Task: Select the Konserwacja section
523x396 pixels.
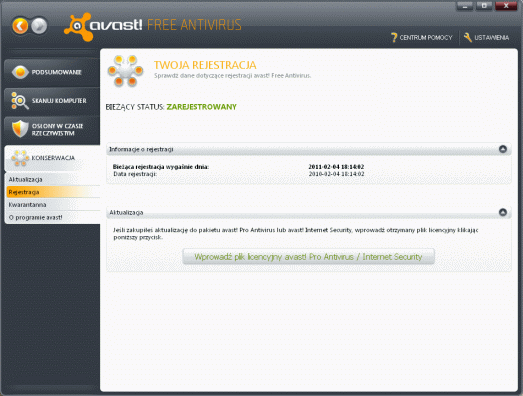Action: point(52,158)
